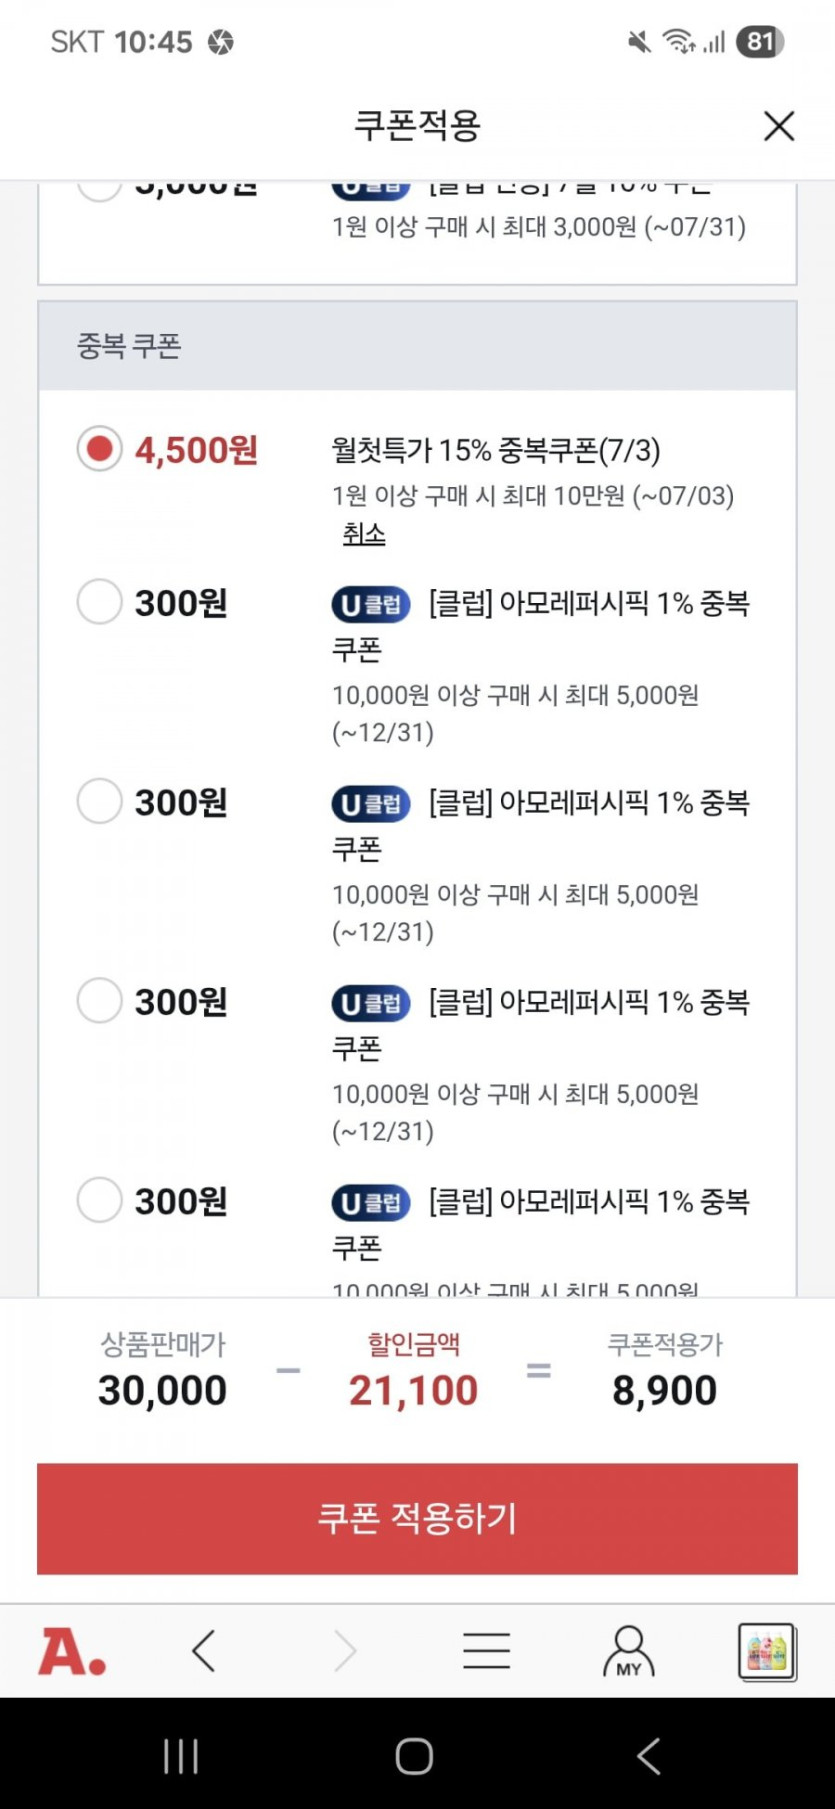The height and width of the screenshot is (1809, 835).
Task: Tap the red A. home logo icon
Action: click(x=71, y=1651)
